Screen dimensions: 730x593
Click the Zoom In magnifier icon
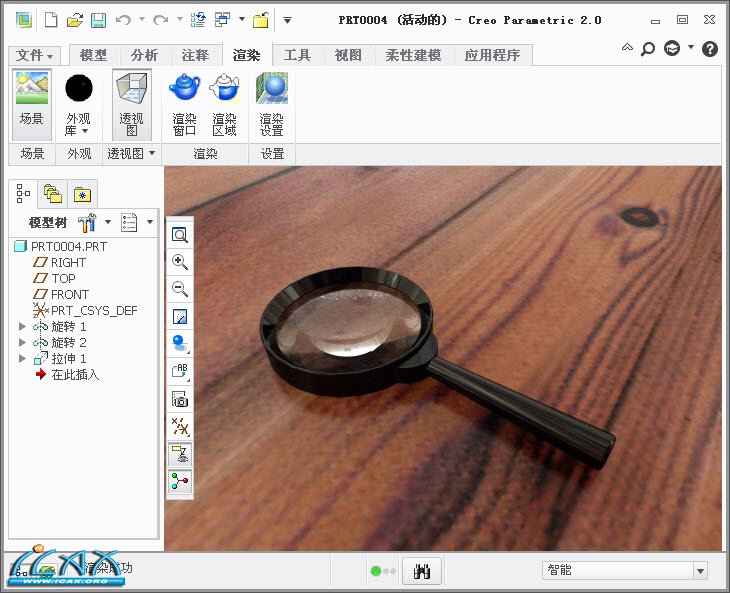point(180,262)
